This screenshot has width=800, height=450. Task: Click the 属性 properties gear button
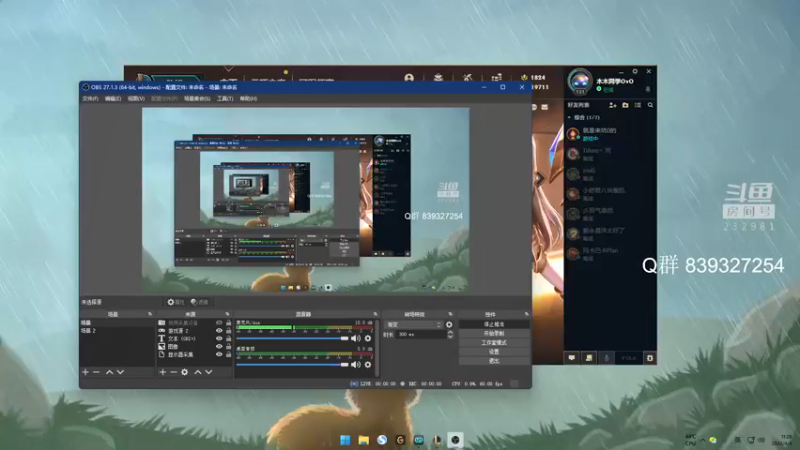click(x=176, y=302)
